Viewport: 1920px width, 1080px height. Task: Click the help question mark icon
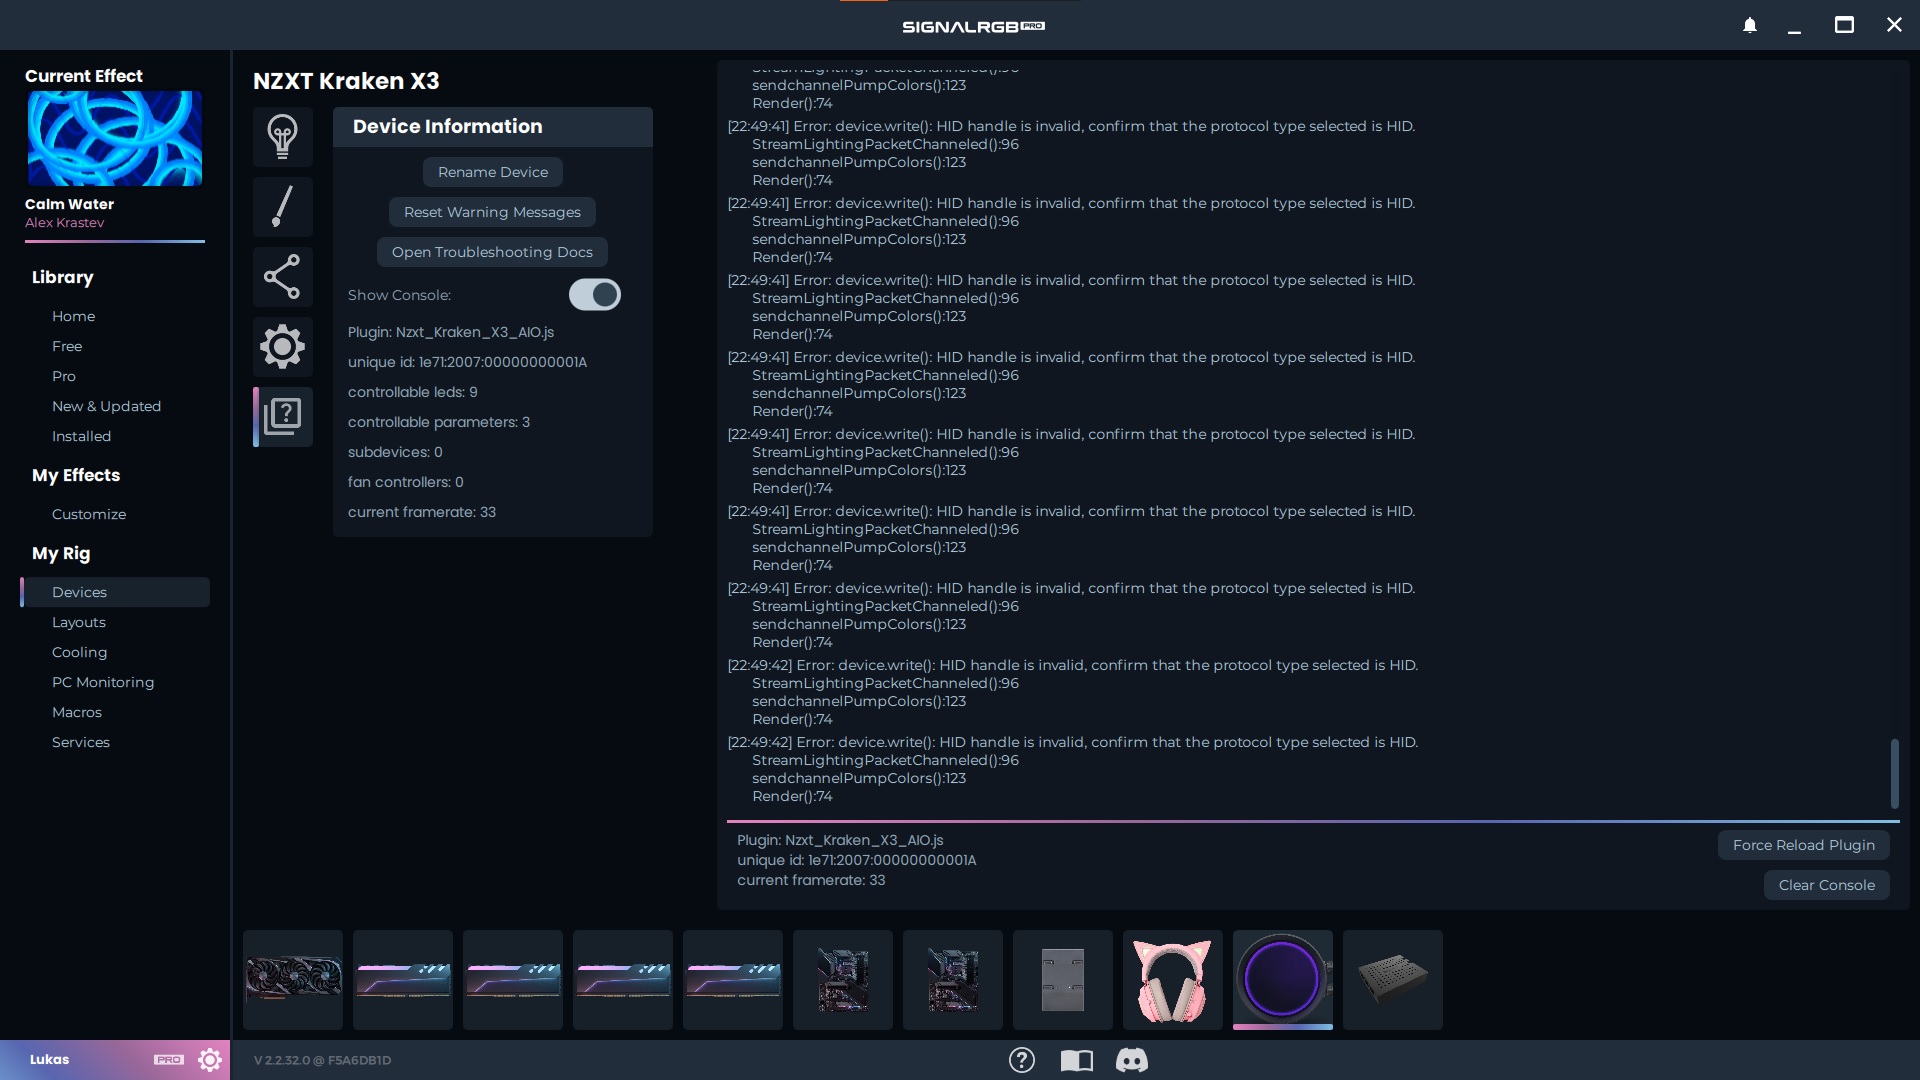point(1021,1060)
